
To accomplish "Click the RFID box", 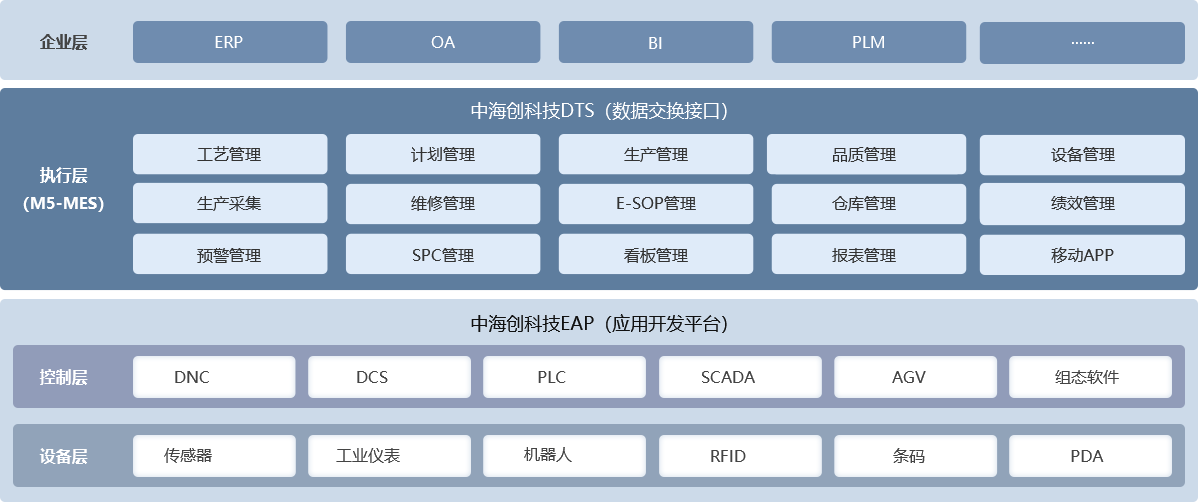I will click(x=740, y=456).
